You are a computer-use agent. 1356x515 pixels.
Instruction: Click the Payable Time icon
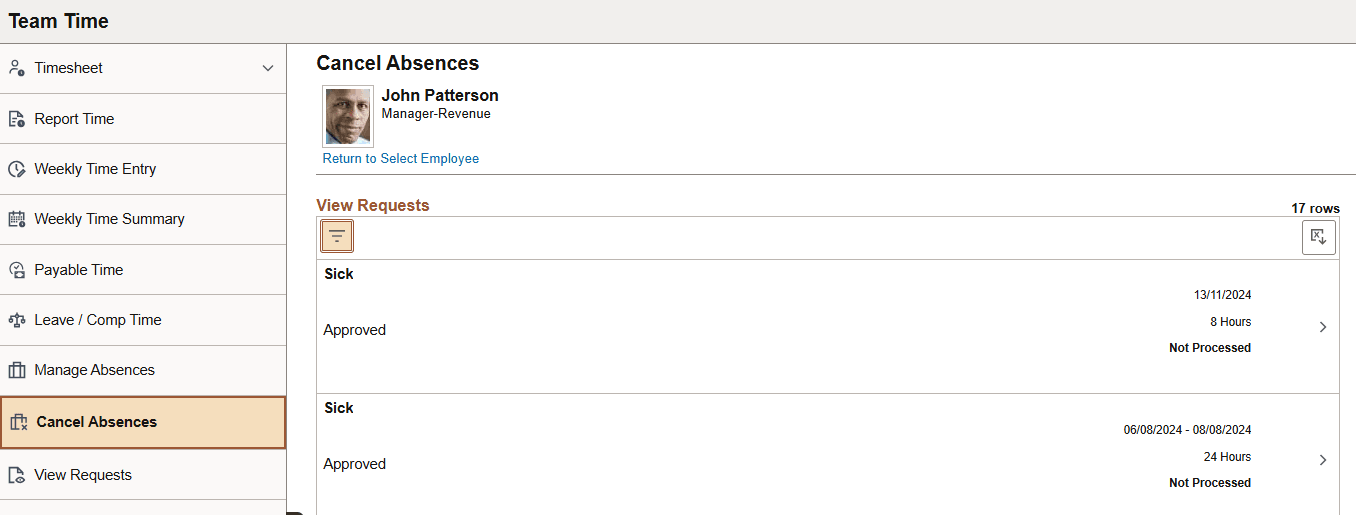pyautogui.click(x=16, y=270)
